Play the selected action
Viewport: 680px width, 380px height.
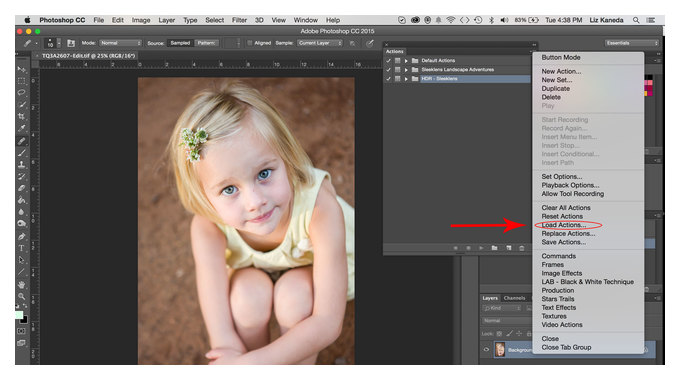pos(481,248)
